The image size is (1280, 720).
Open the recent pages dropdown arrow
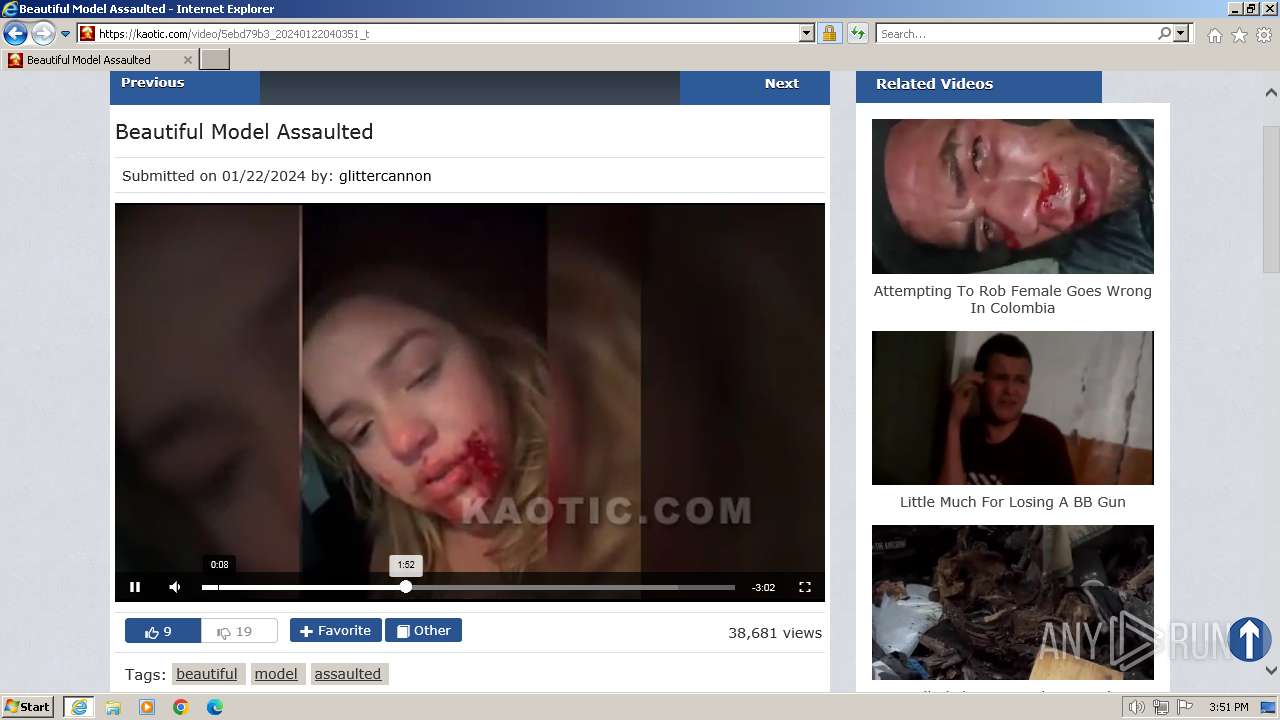(x=66, y=34)
